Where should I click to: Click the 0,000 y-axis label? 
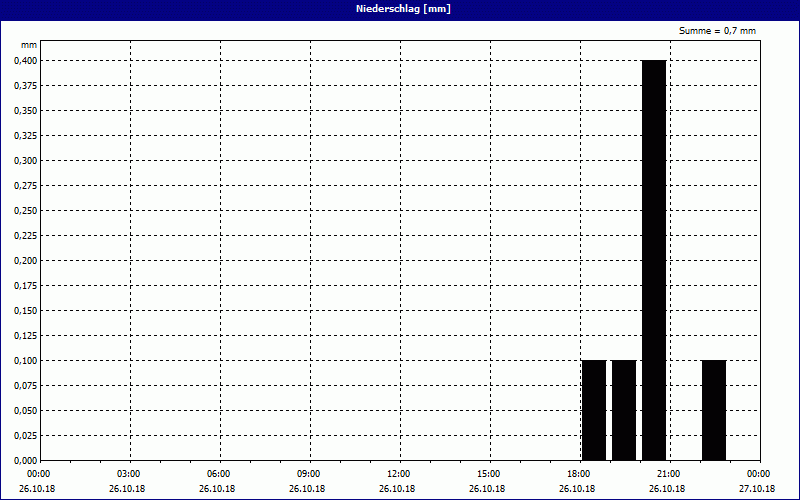(x=25, y=460)
